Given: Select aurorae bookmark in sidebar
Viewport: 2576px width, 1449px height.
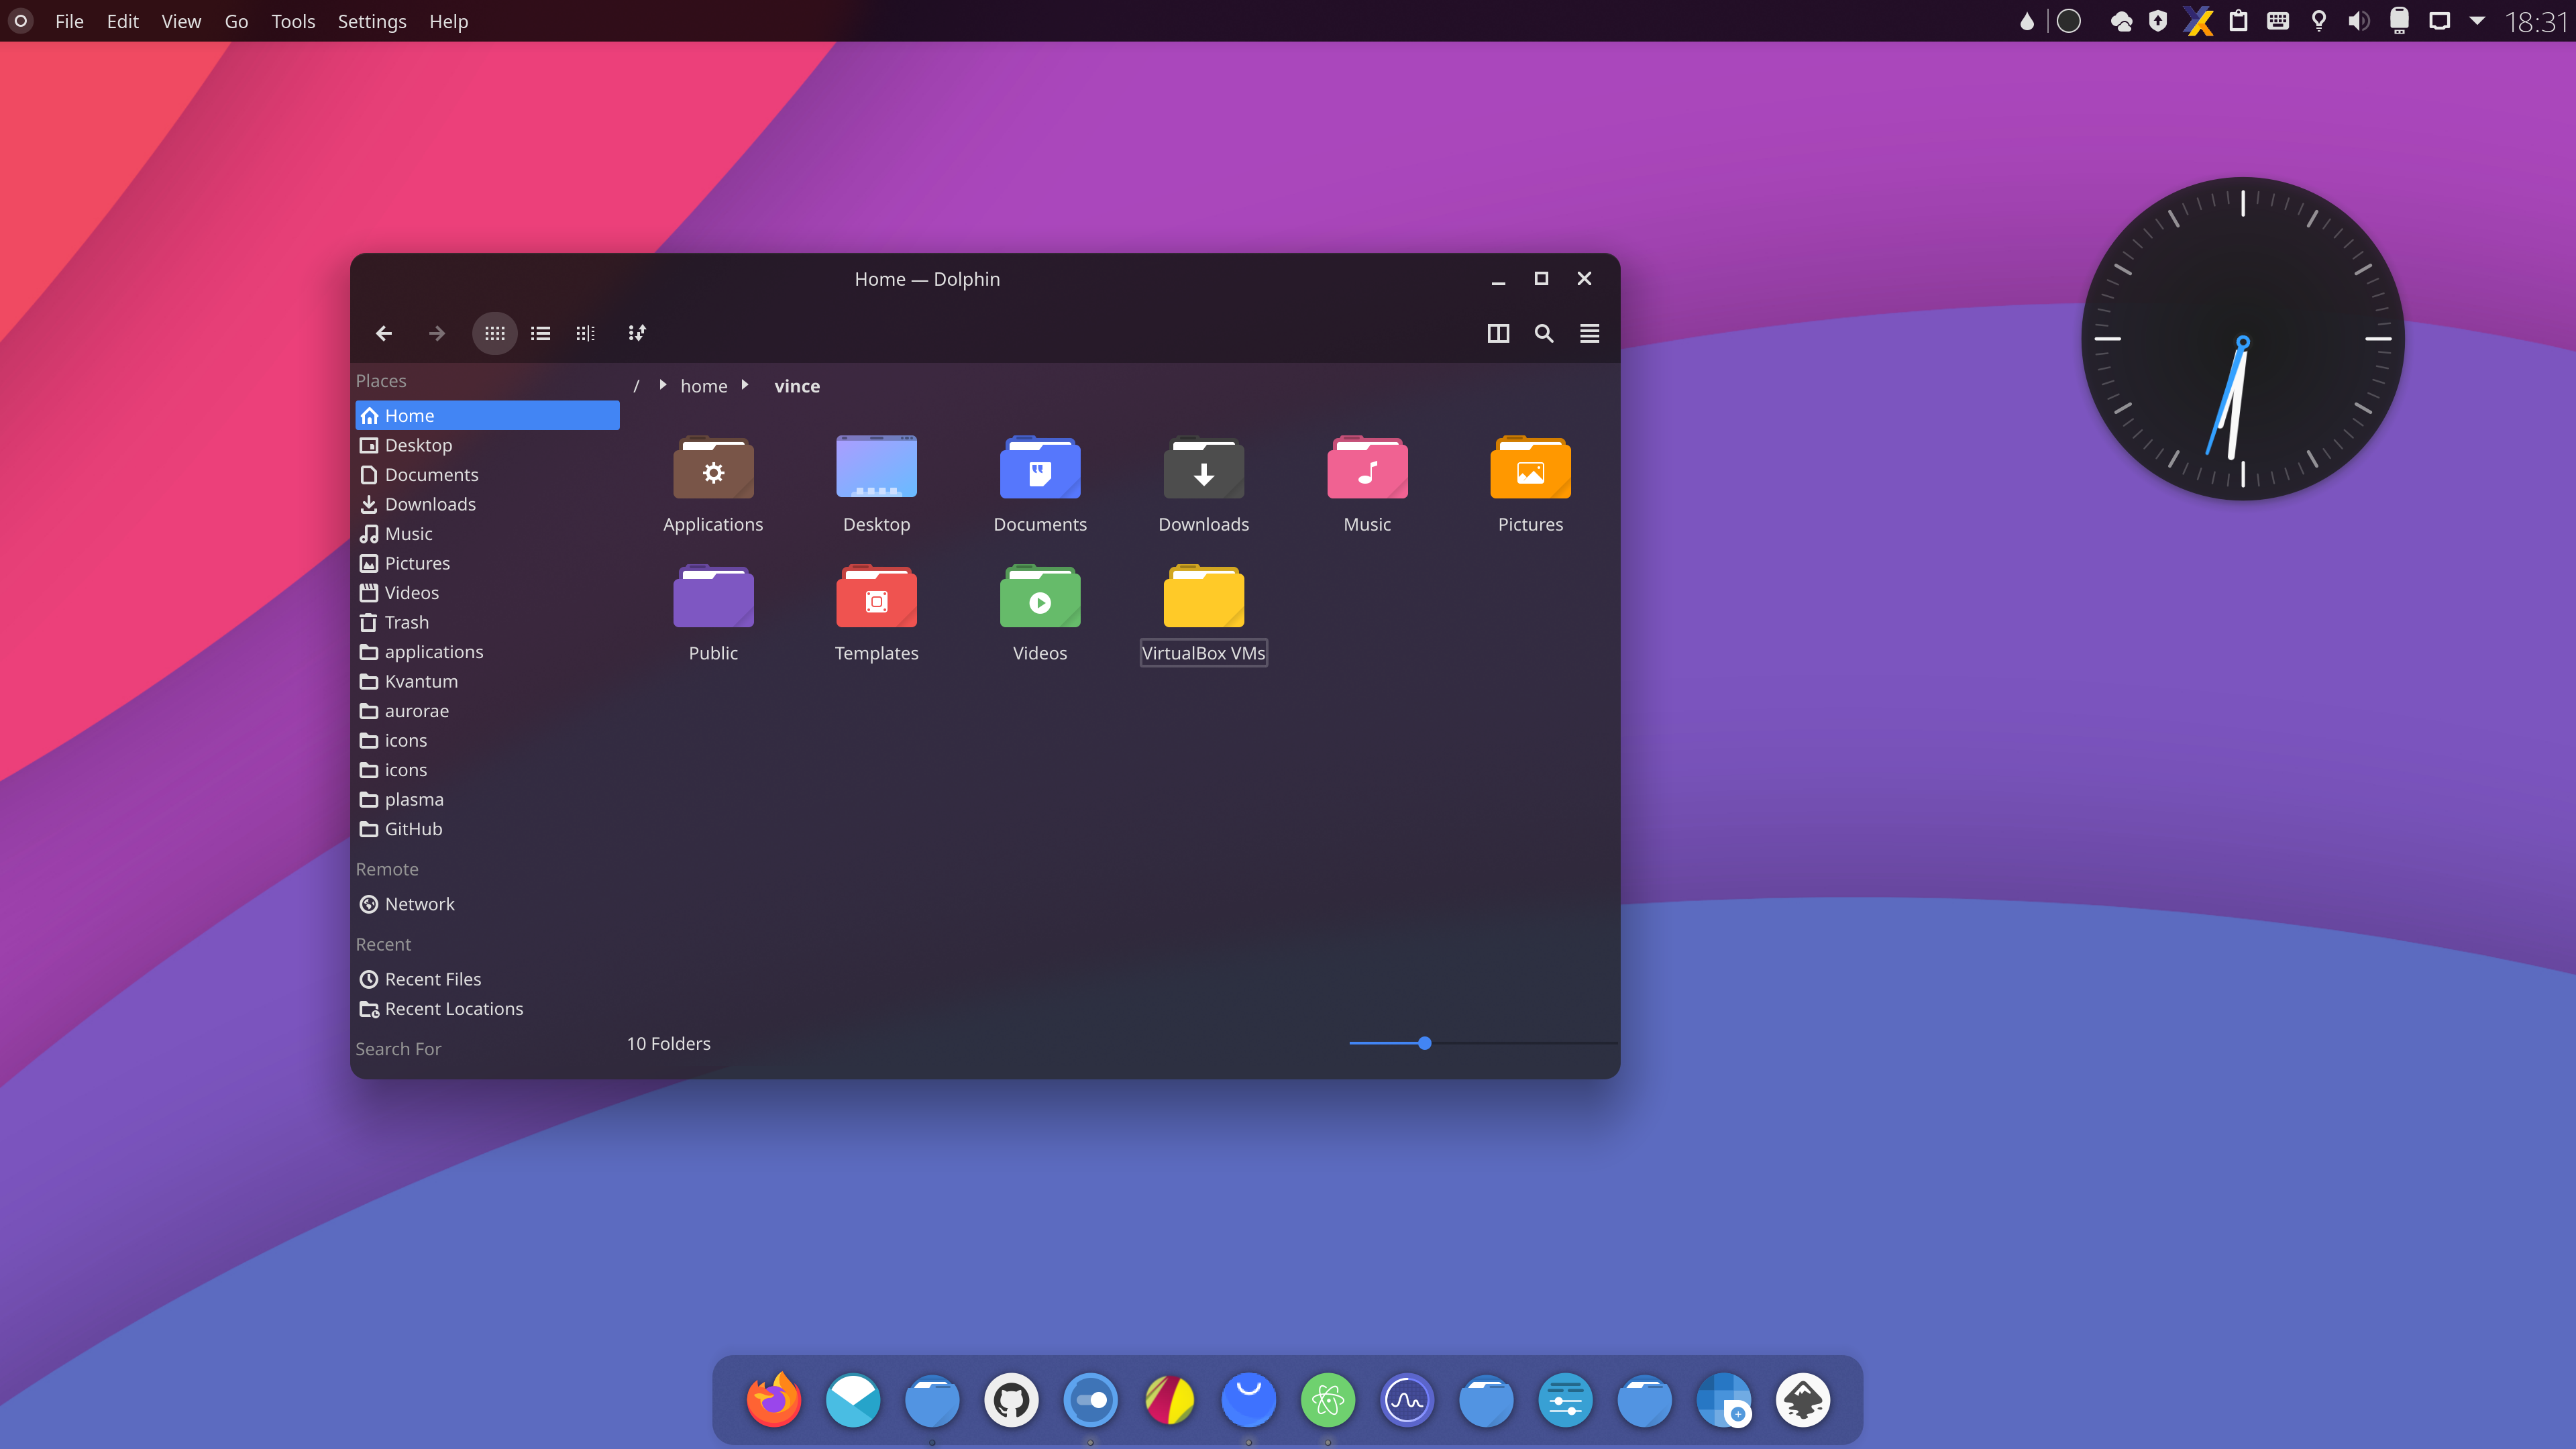Looking at the screenshot, I should coord(487,710).
